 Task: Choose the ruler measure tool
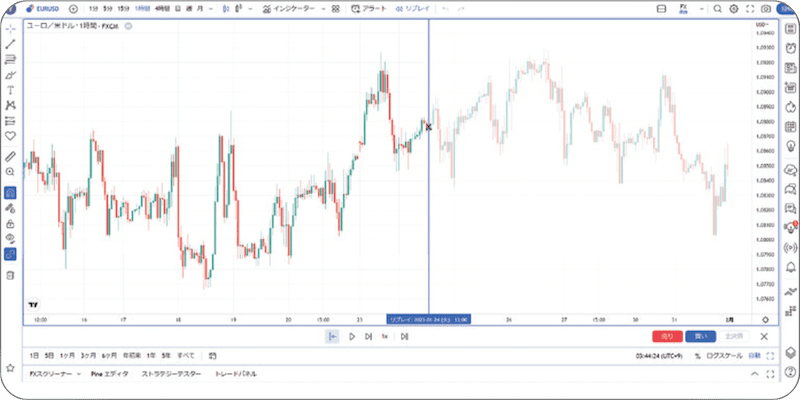pyautogui.click(x=10, y=157)
